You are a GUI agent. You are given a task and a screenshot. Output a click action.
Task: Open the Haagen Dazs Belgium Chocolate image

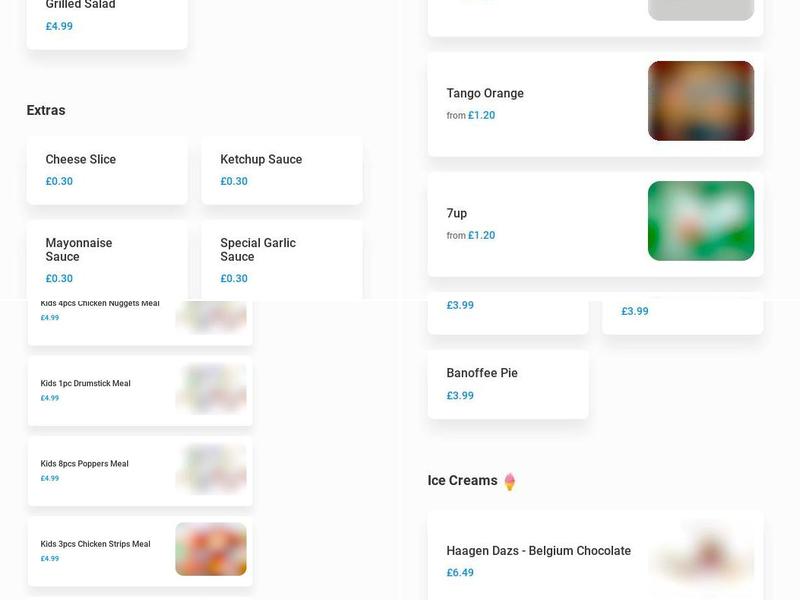click(701, 558)
